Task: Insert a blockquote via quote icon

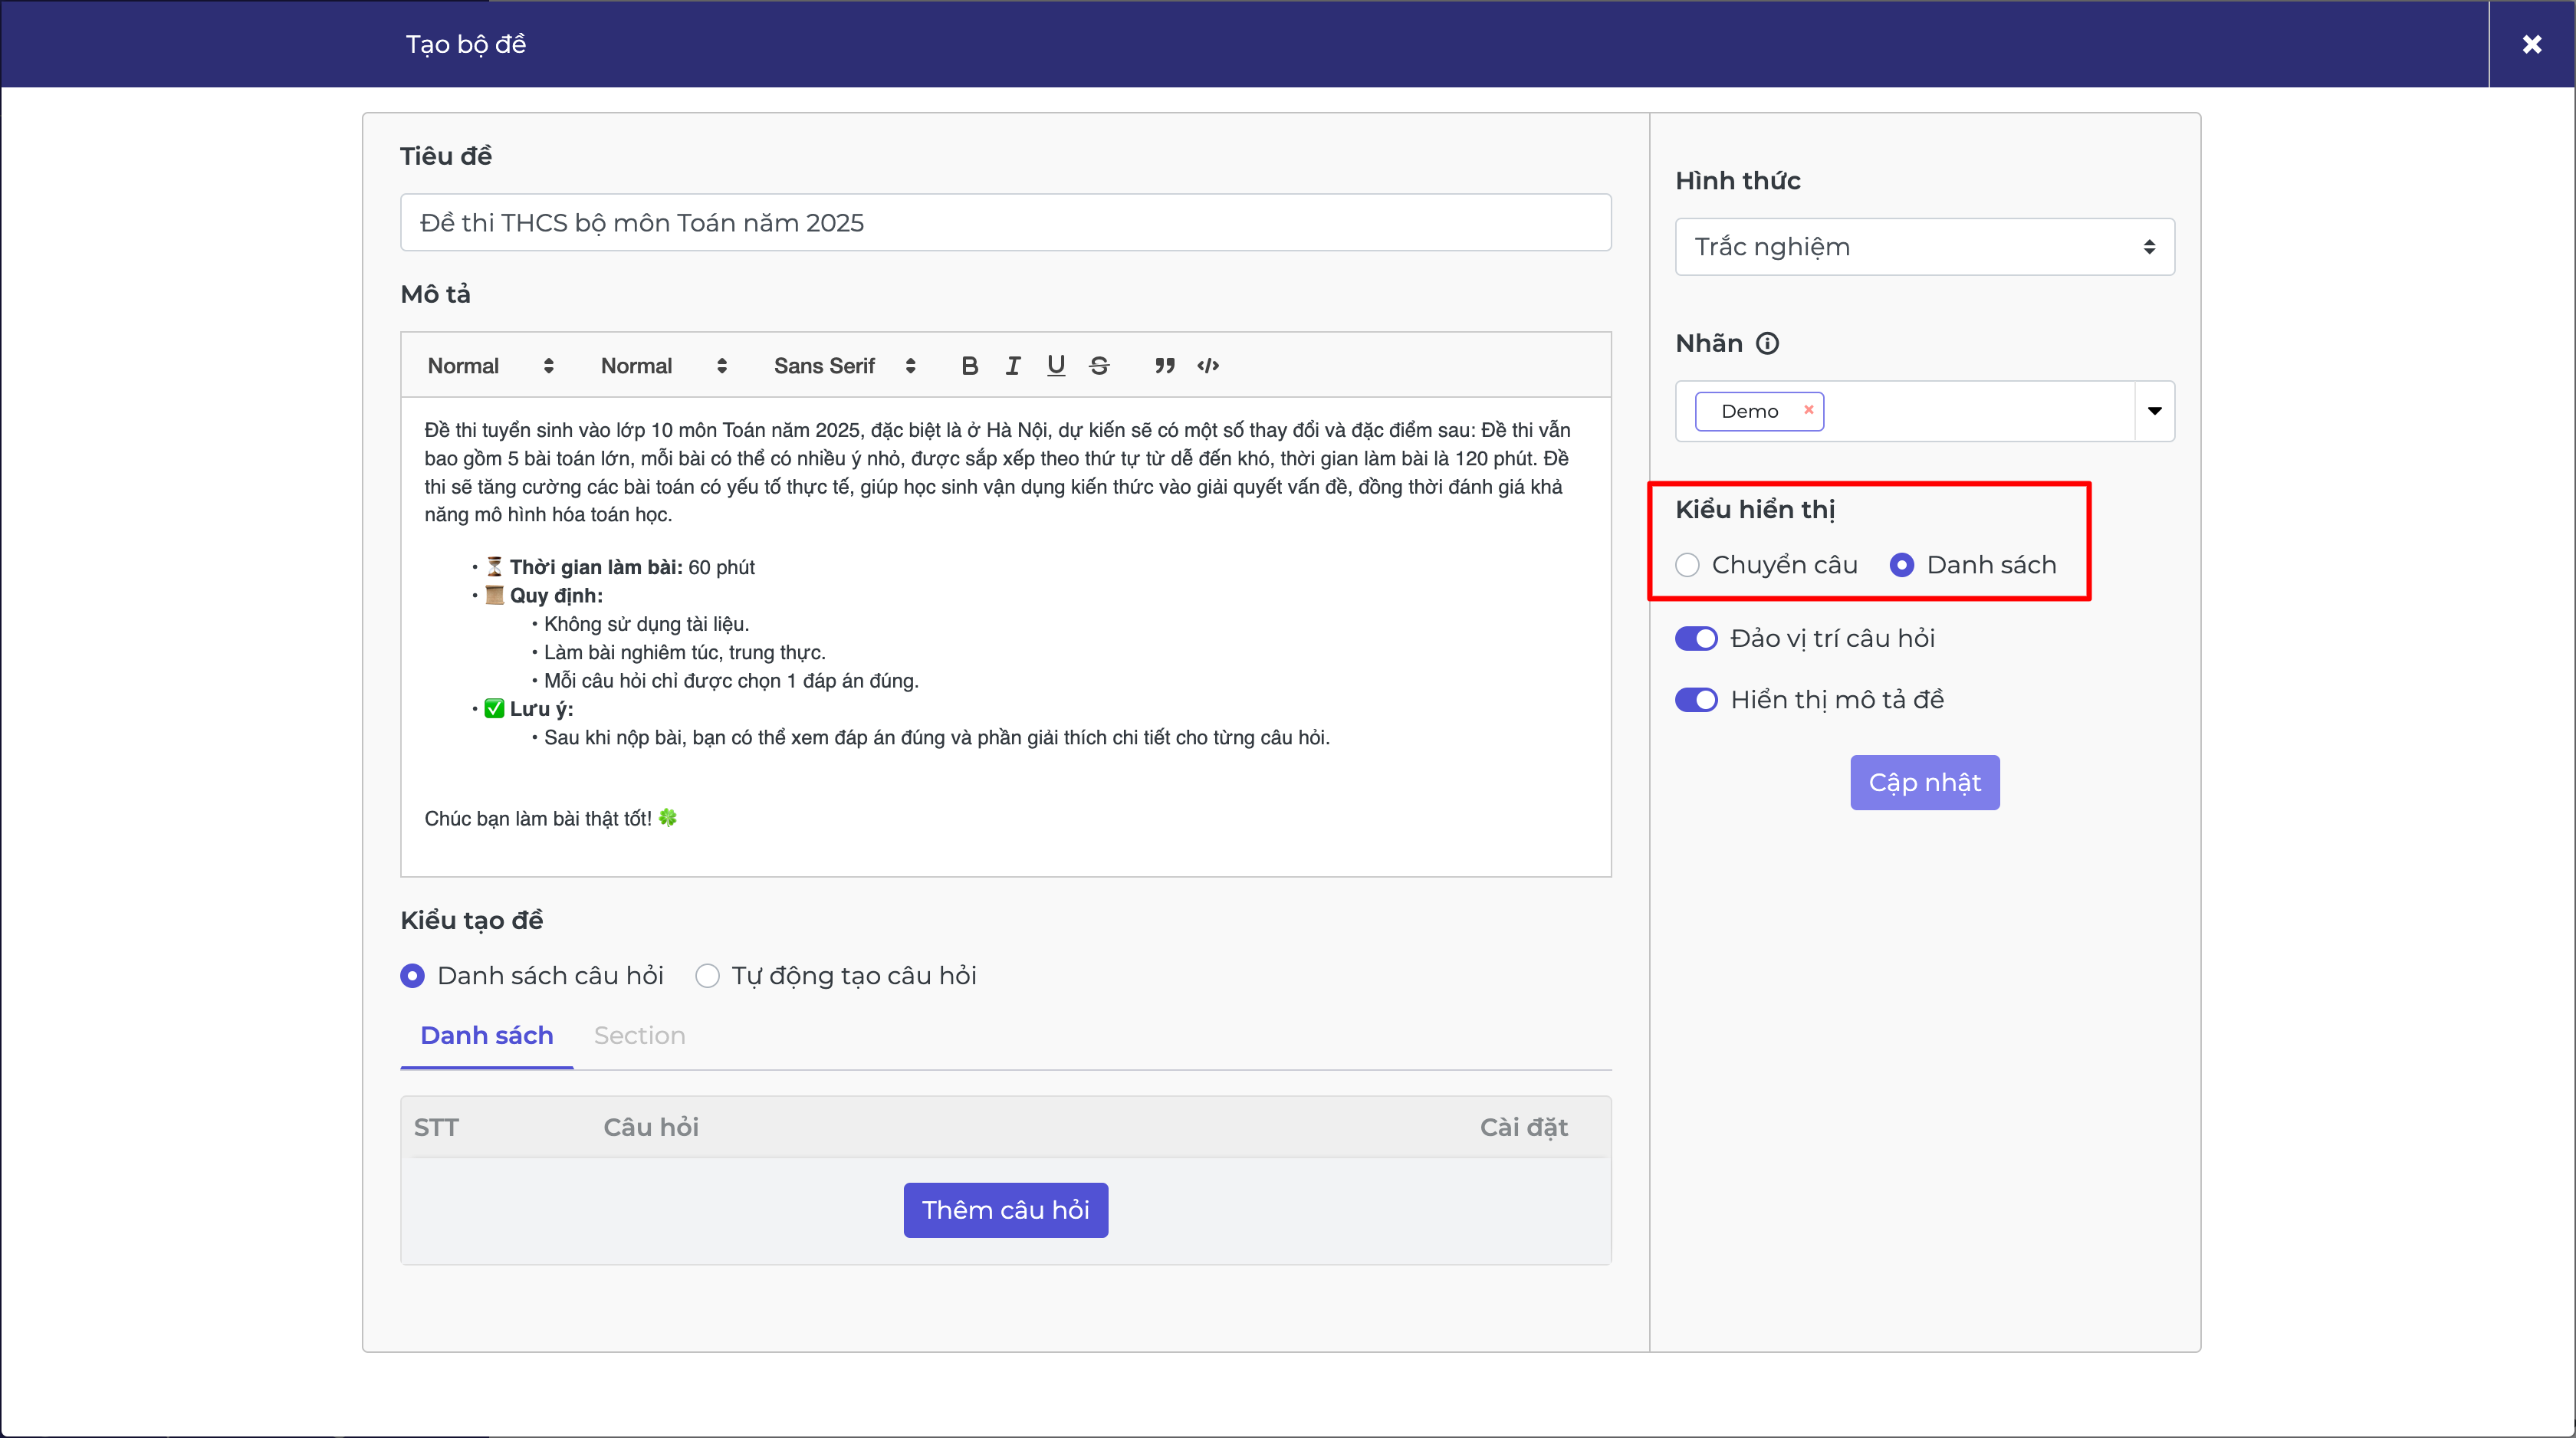Action: (x=1164, y=366)
